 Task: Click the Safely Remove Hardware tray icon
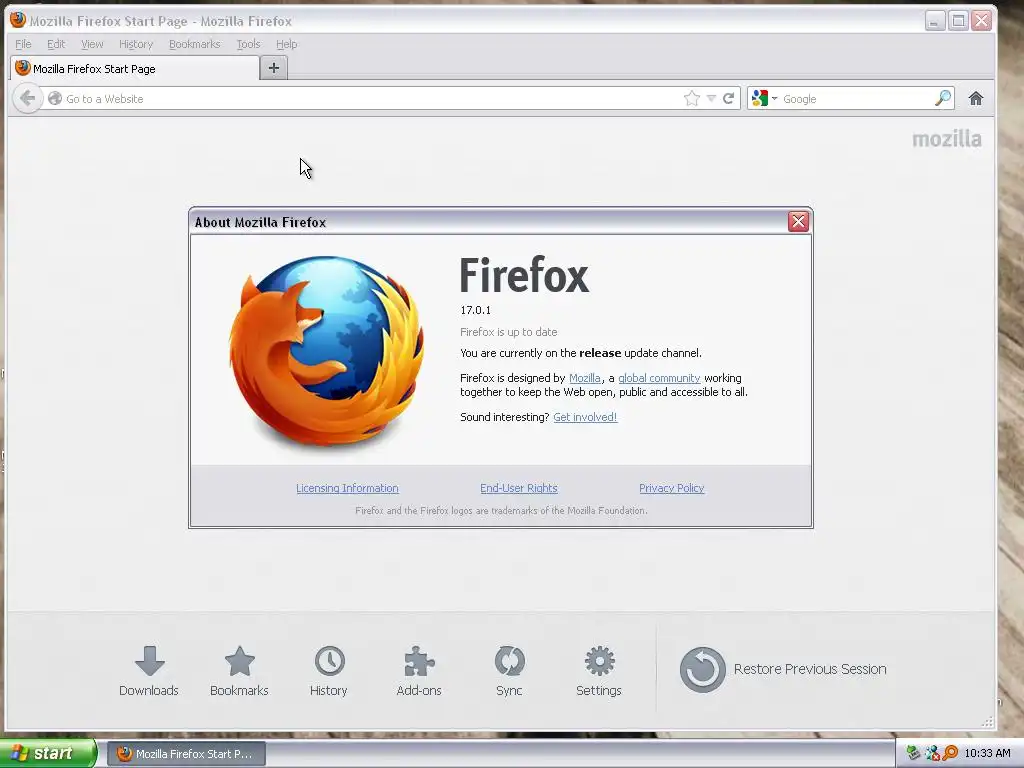913,754
